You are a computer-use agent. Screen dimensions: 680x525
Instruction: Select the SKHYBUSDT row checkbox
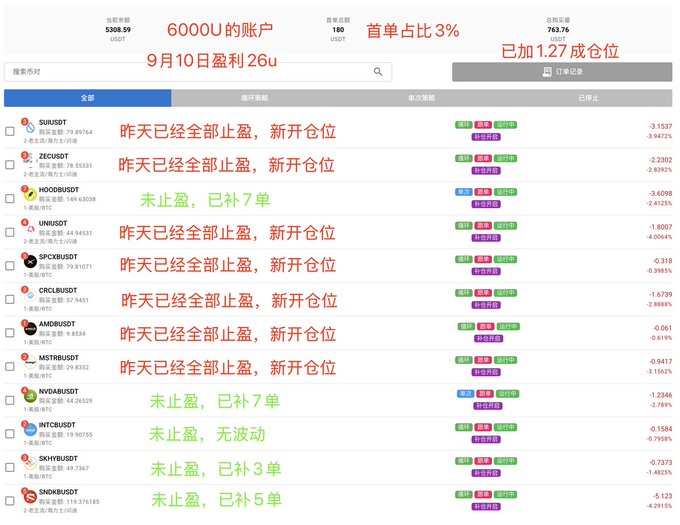point(10,467)
